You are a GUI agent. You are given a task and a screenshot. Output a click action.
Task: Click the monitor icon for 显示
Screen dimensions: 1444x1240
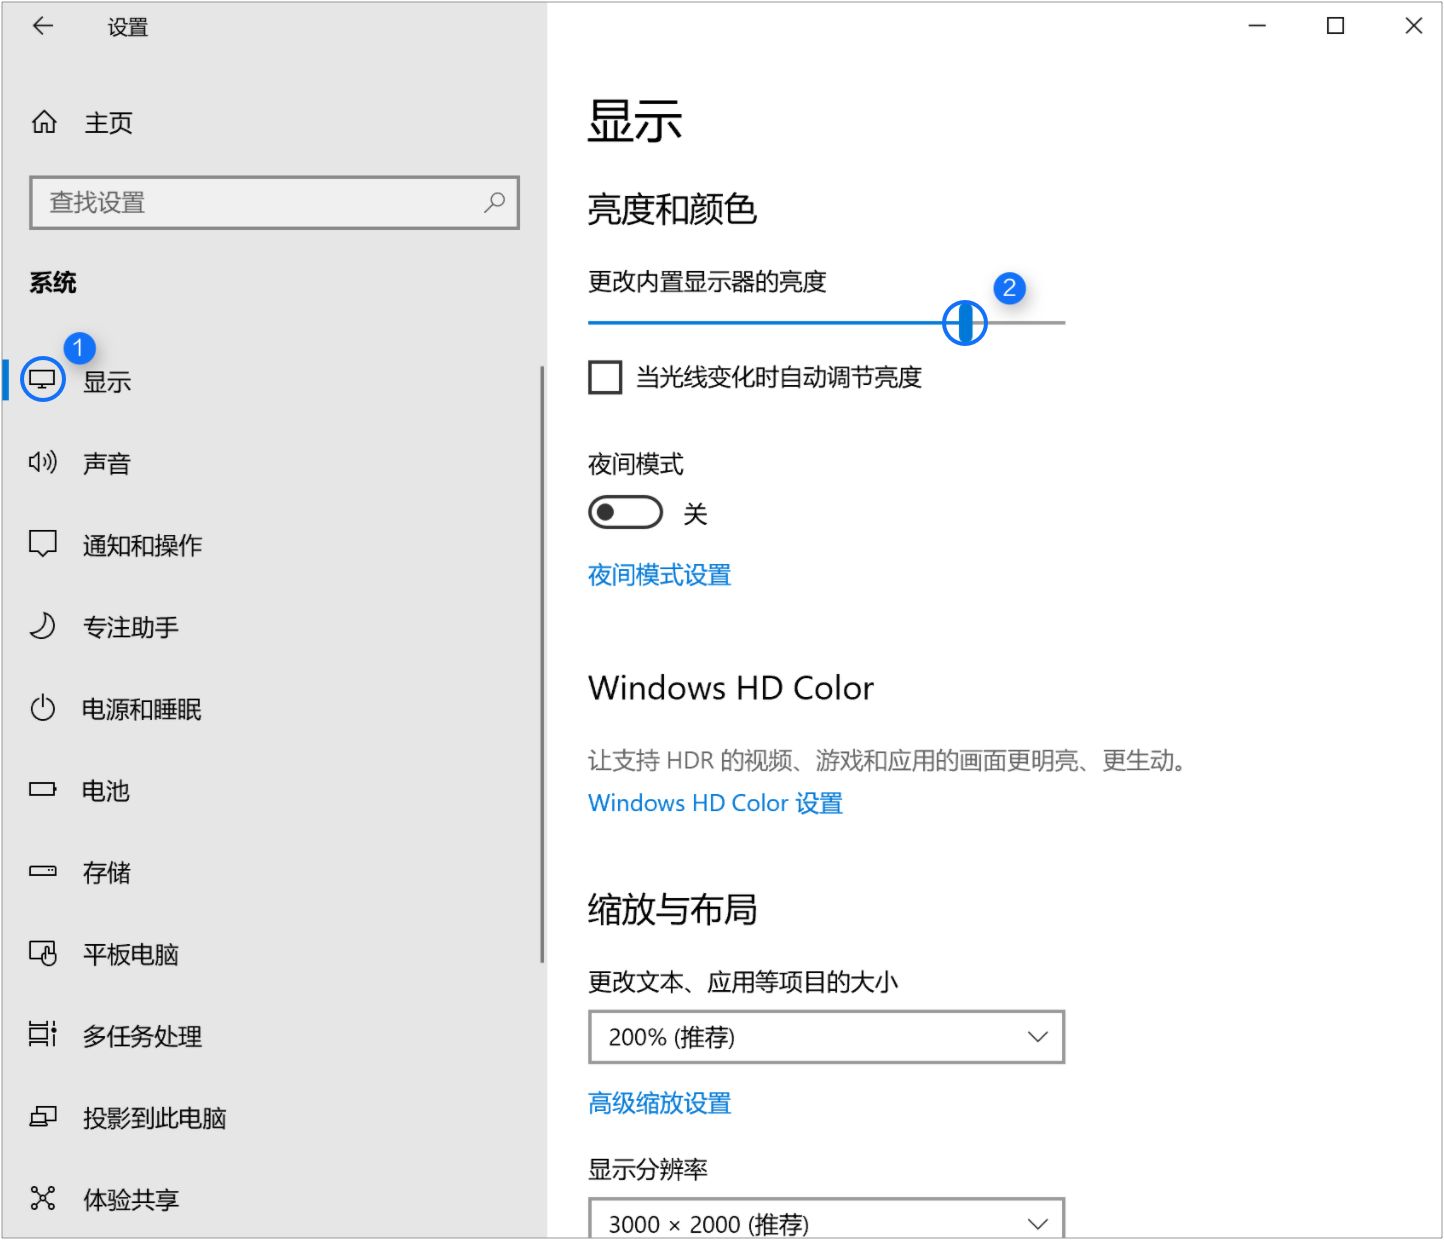pos(42,380)
